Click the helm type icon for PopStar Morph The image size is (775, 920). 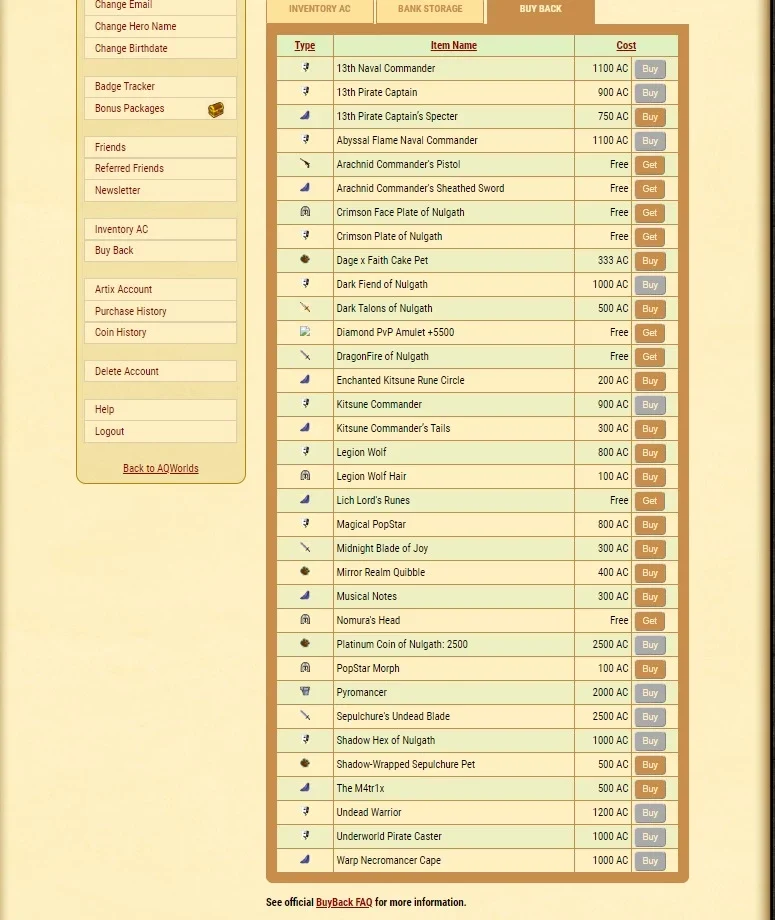305,668
